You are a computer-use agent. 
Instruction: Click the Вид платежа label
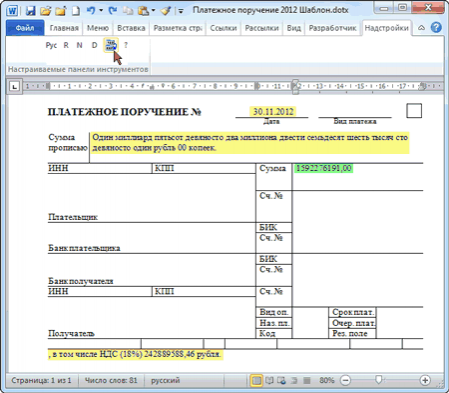[x=355, y=122]
